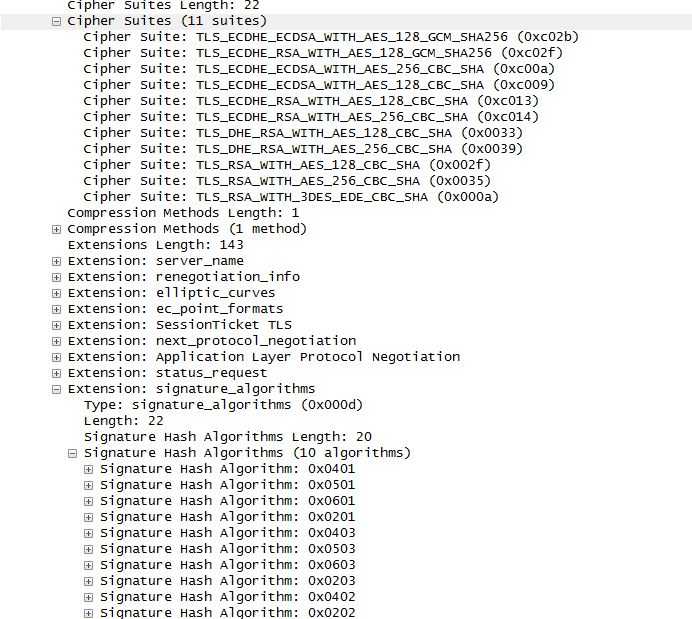Screen dimensions: 692x619
Task: Select Type: signature_algorithms (0x000d) row
Action: (223, 405)
